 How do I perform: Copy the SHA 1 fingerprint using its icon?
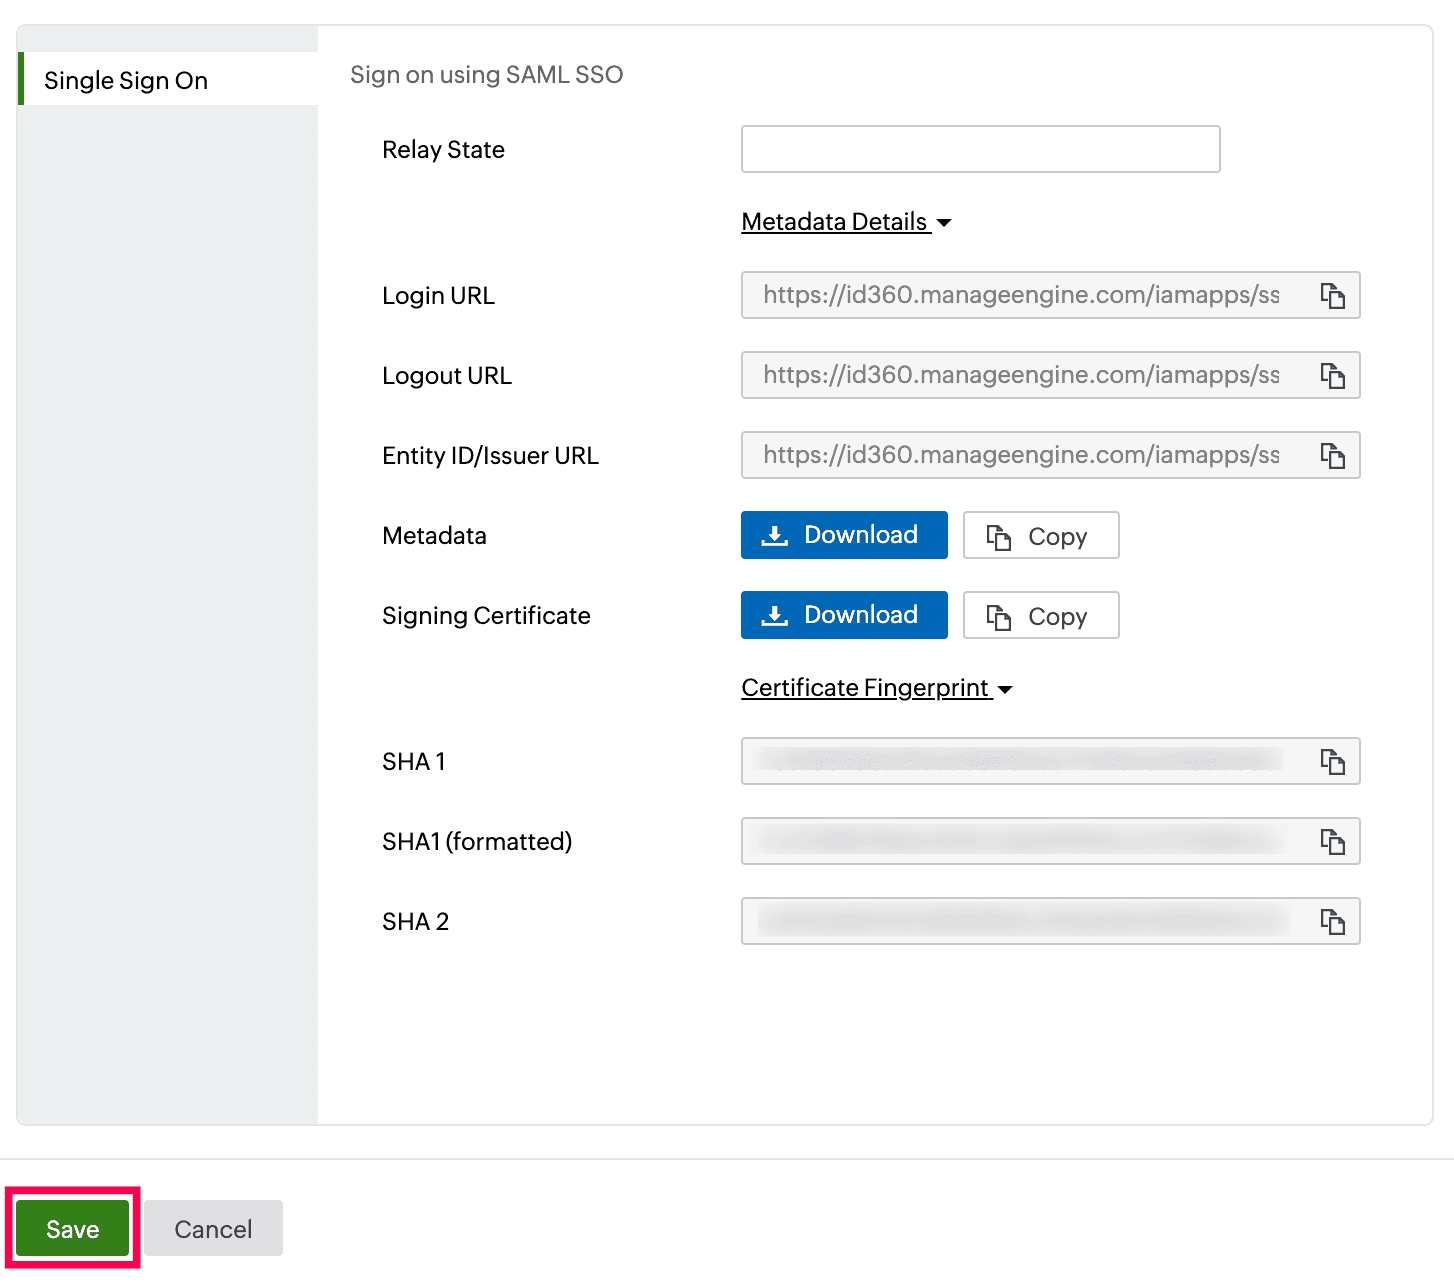point(1333,761)
